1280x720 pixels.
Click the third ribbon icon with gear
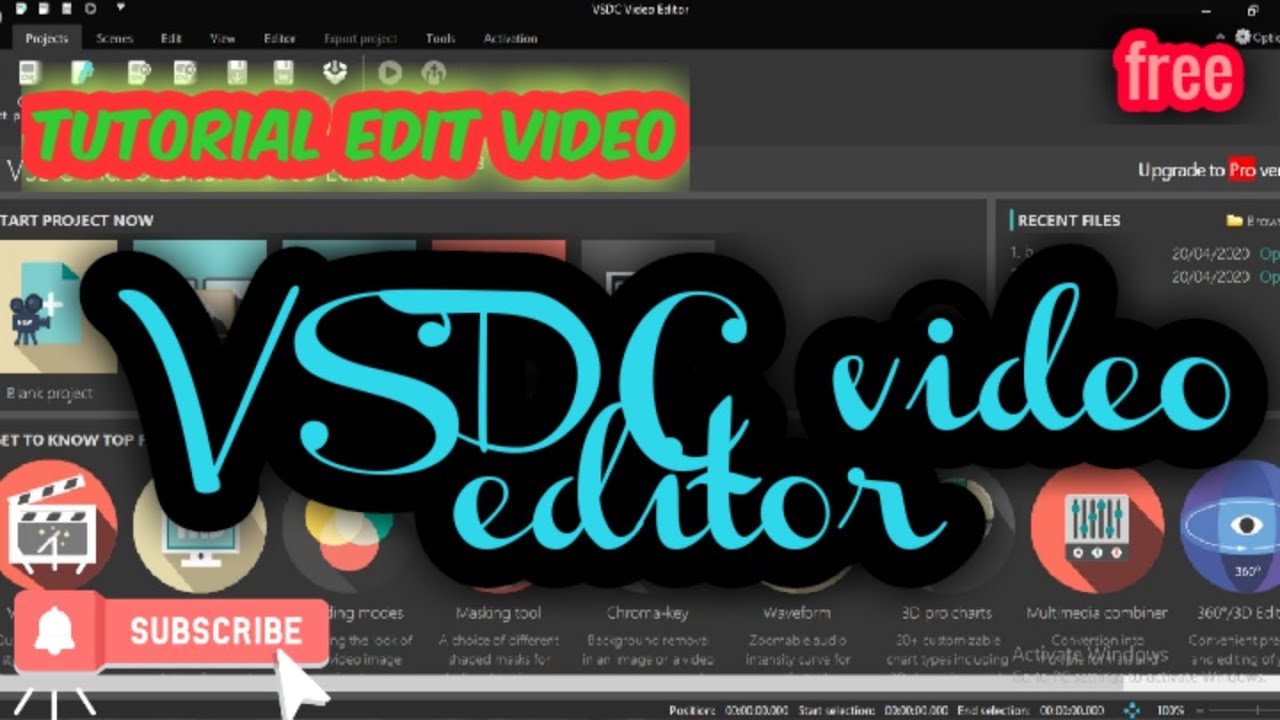(138, 72)
